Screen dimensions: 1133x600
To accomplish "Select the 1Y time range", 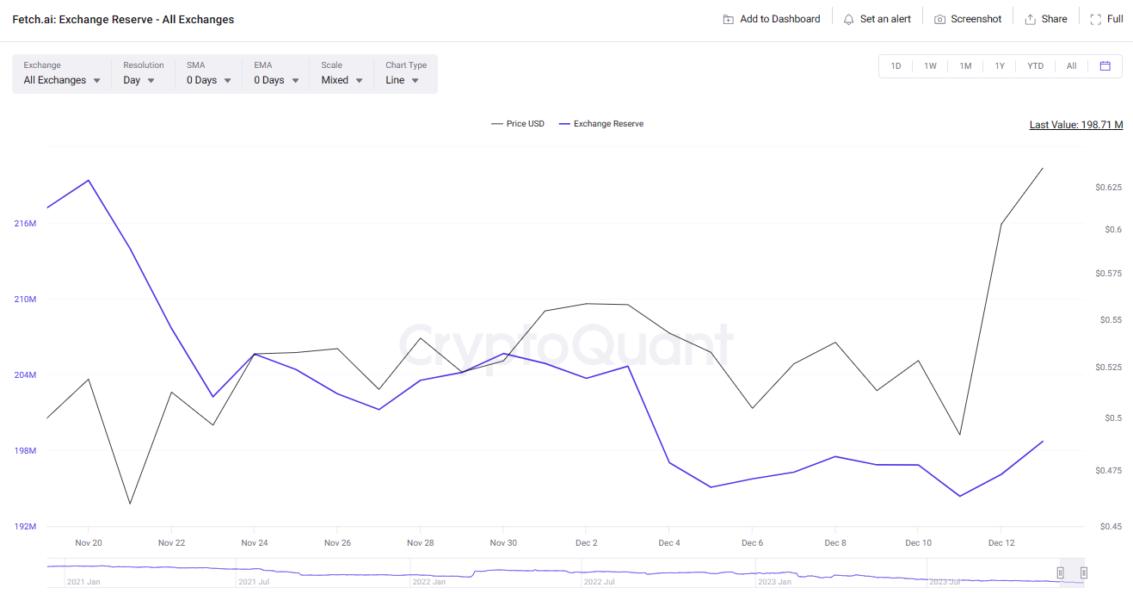I will 999,66.
